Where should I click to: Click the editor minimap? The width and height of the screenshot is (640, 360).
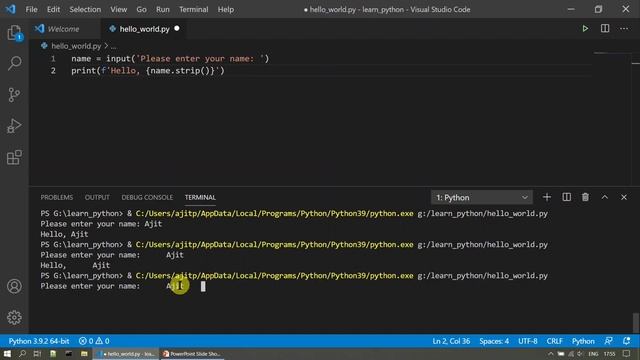(x=611, y=53)
